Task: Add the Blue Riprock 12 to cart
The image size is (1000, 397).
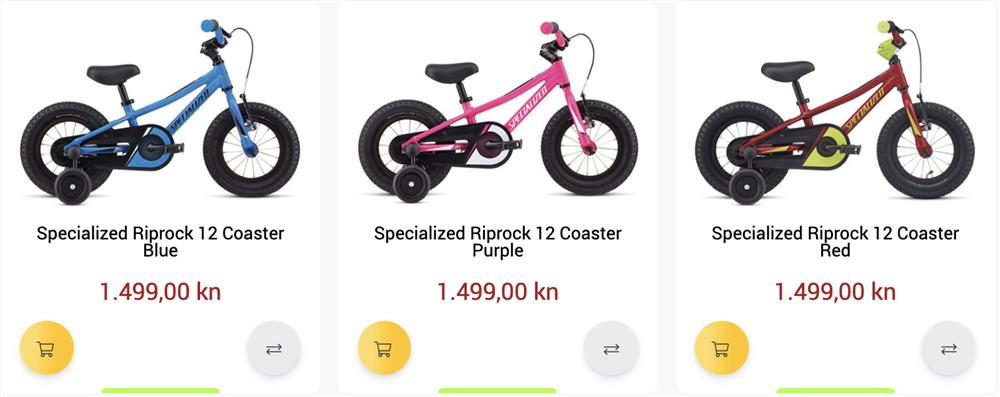Action: (47, 348)
